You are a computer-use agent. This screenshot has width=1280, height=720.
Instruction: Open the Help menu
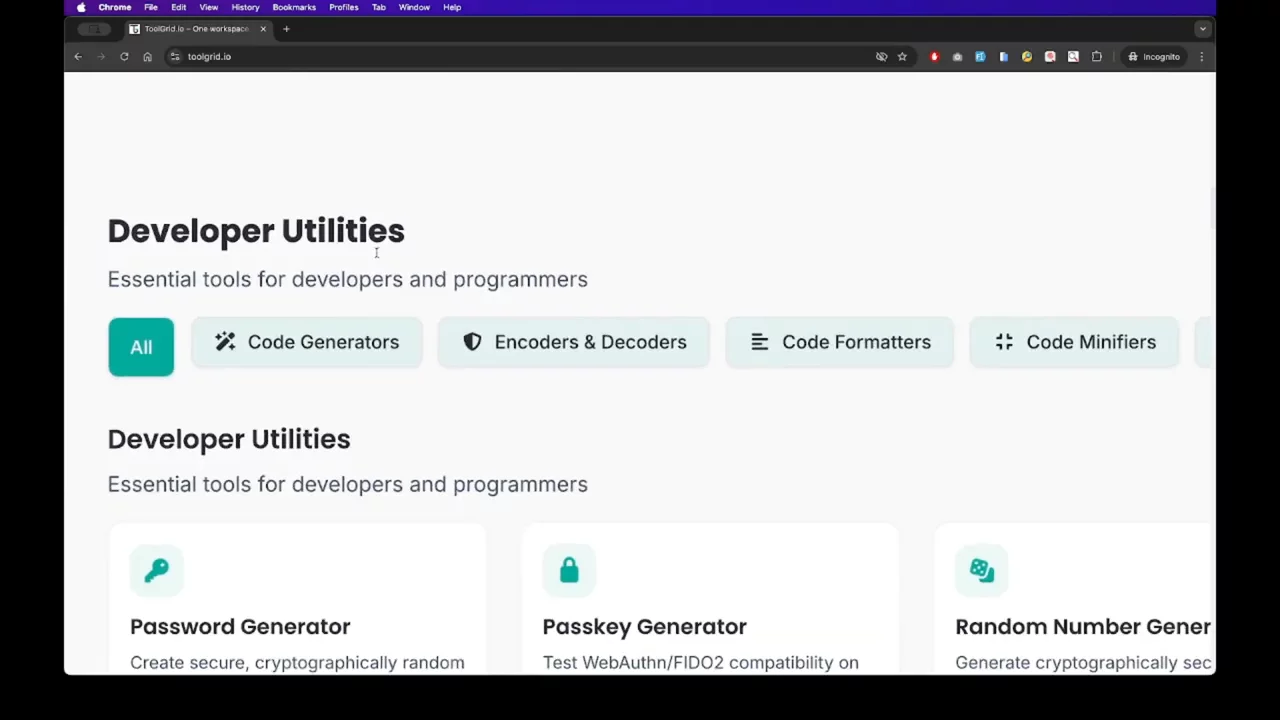(452, 7)
